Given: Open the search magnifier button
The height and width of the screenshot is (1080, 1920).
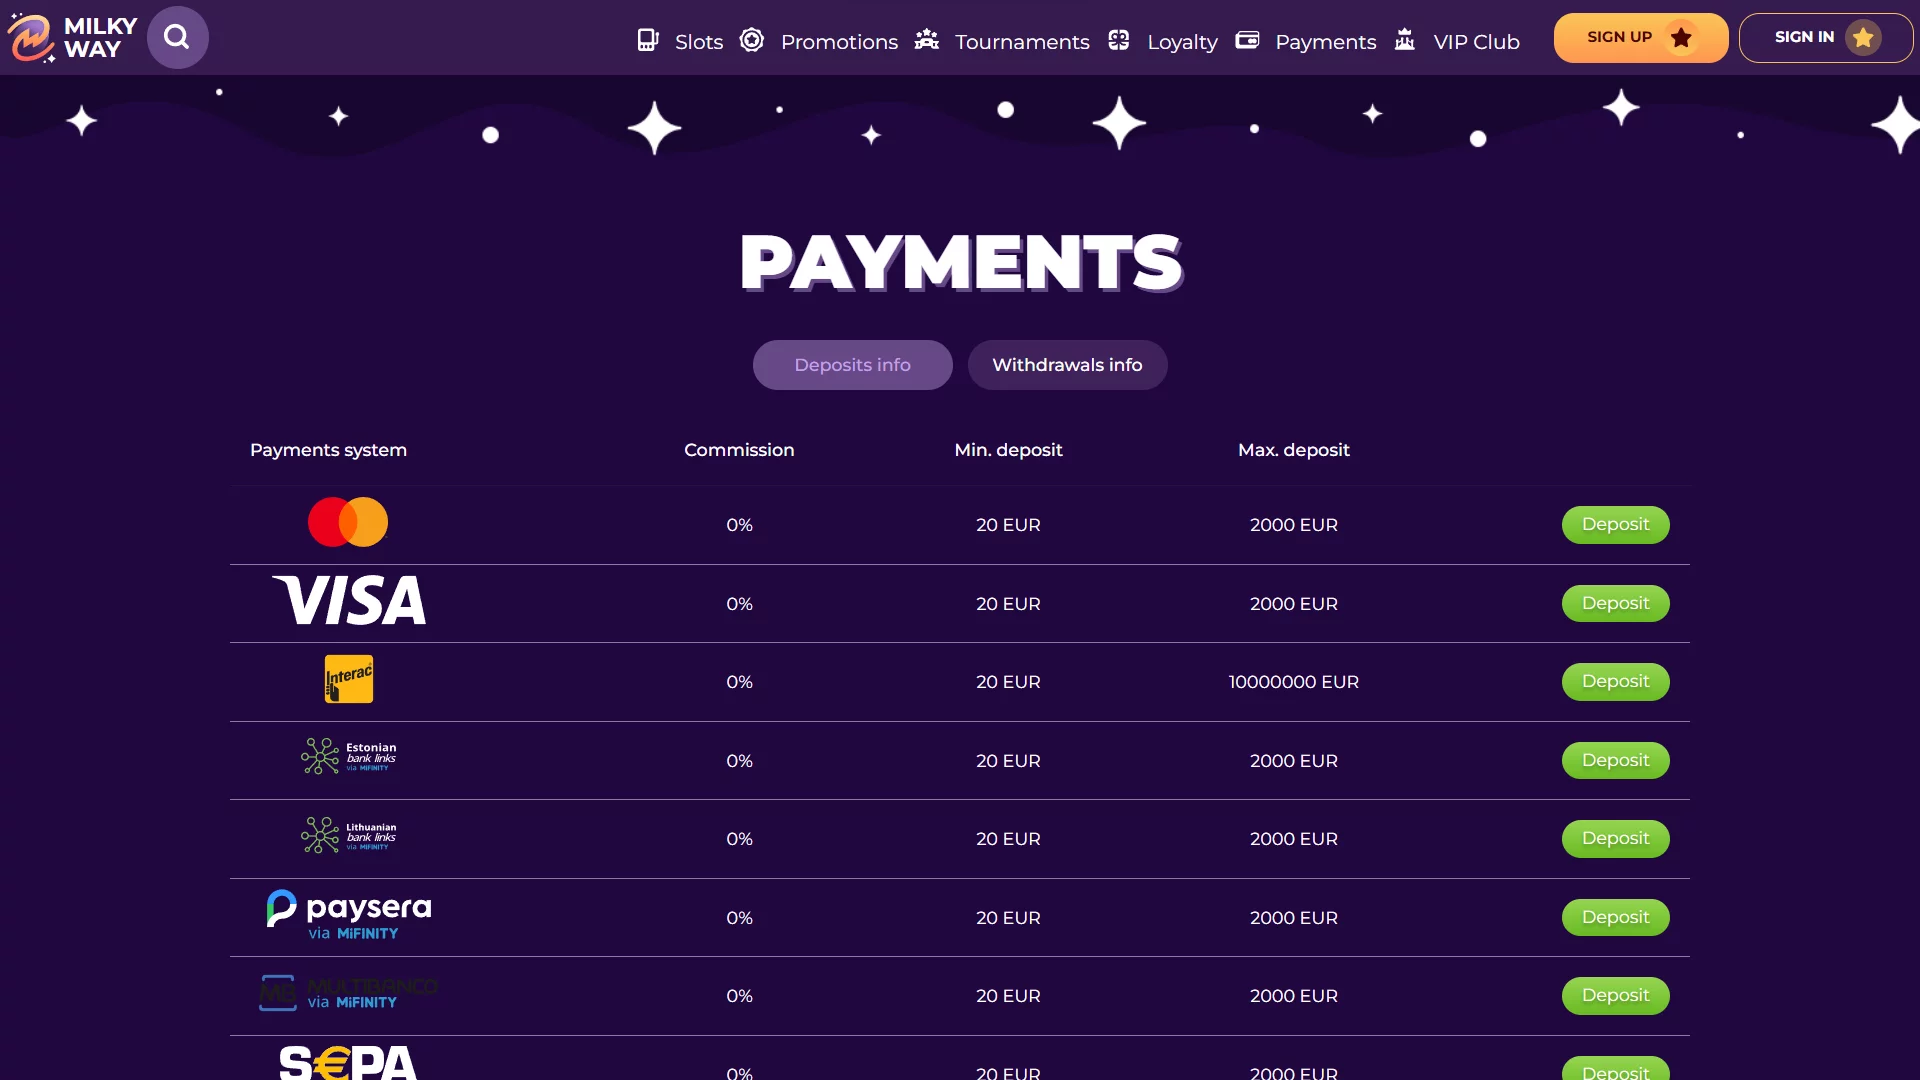Looking at the screenshot, I should [x=177, y=37].
